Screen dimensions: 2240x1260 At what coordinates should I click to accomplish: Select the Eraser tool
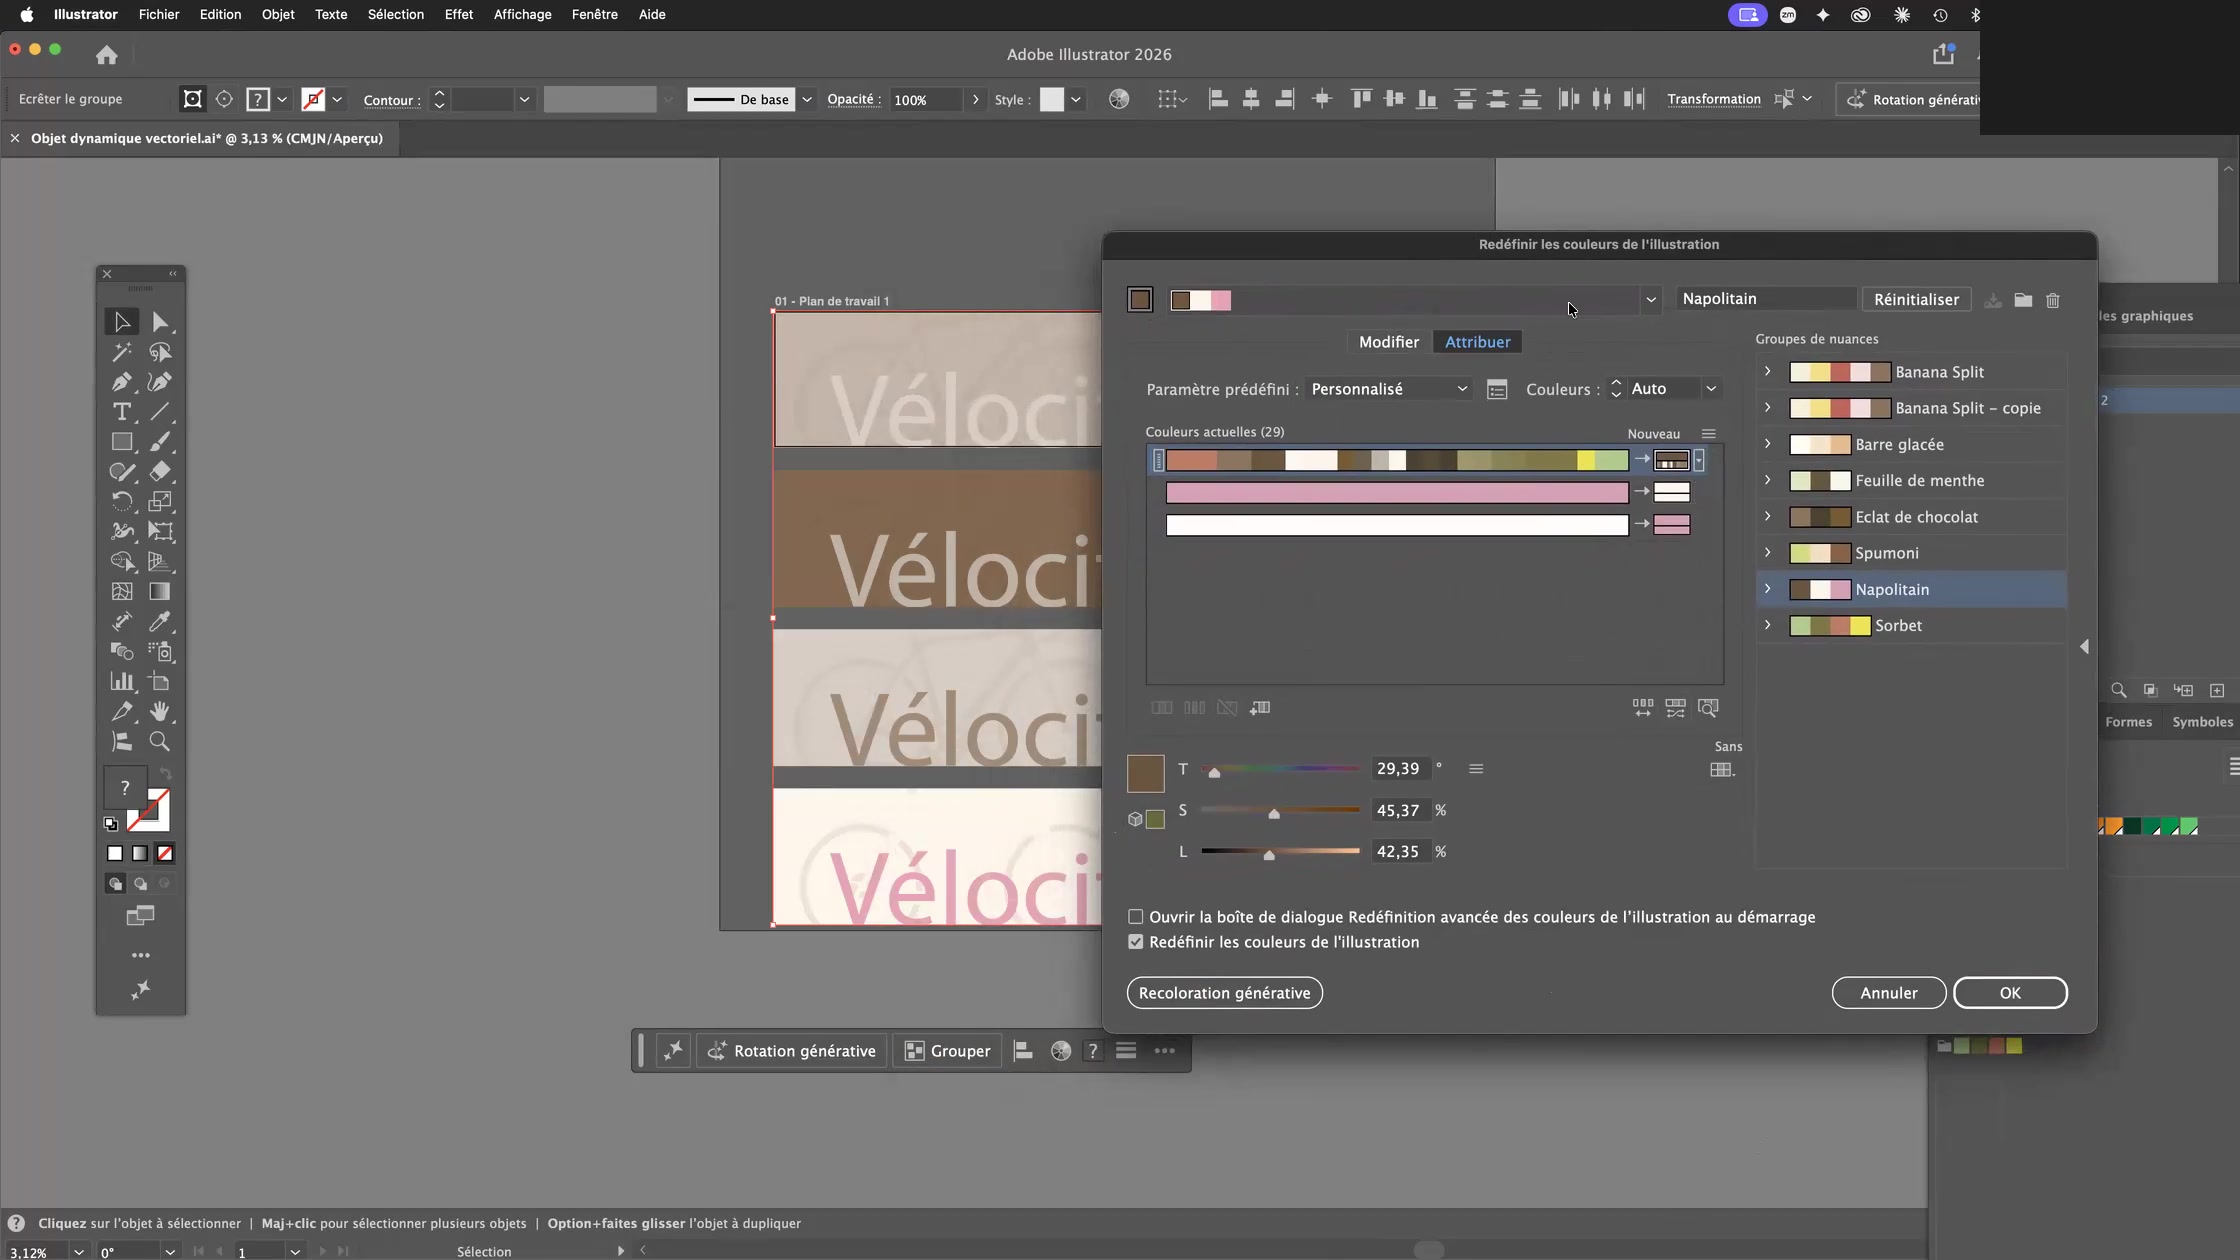click(160, 472)
